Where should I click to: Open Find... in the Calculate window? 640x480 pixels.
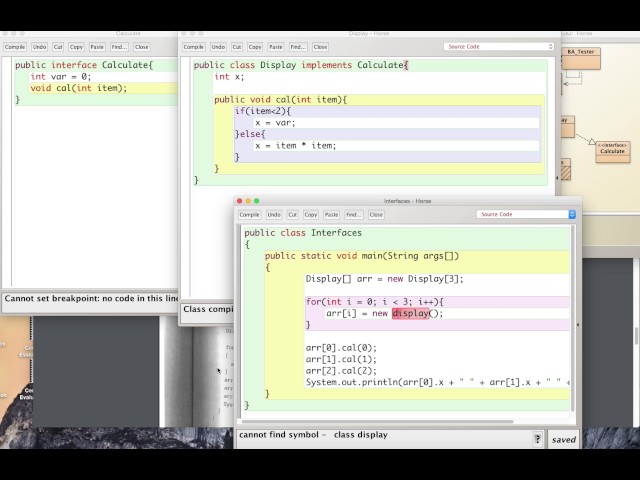click(119, 47)
